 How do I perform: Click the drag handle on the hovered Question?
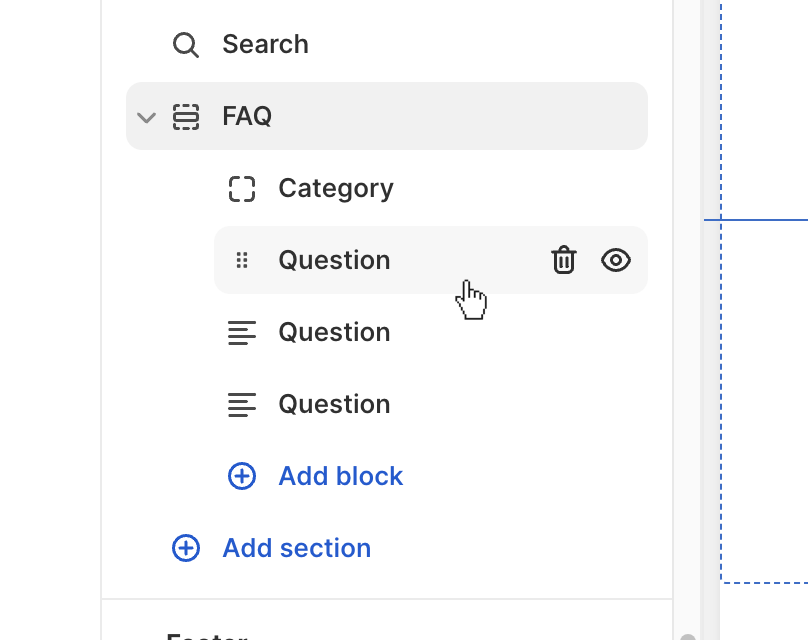click(242, 260)
